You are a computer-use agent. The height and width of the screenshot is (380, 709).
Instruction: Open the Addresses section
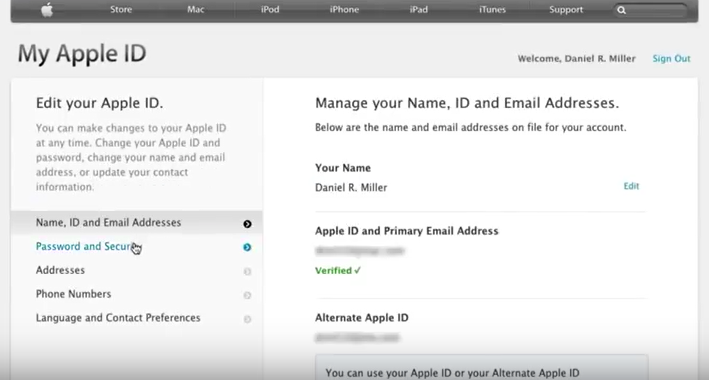tap(137, 271)
